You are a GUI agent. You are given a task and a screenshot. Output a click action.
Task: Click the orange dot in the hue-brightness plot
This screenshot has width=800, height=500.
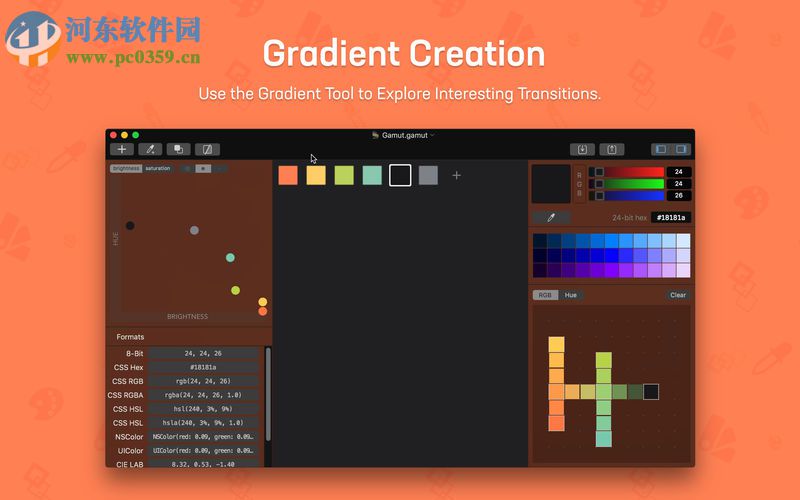(x=263, y=311)
